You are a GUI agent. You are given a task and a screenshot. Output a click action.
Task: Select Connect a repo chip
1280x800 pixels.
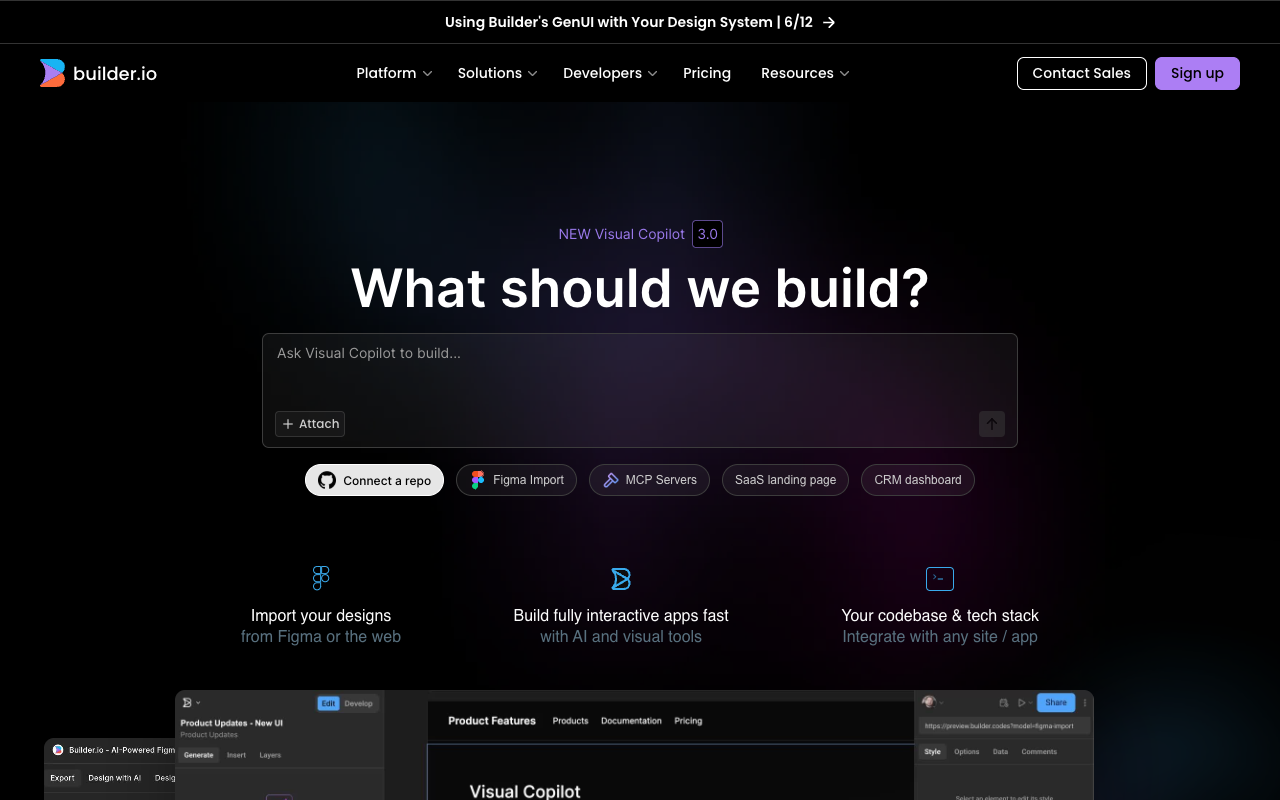pyautogui.click(x=374, y=480)
